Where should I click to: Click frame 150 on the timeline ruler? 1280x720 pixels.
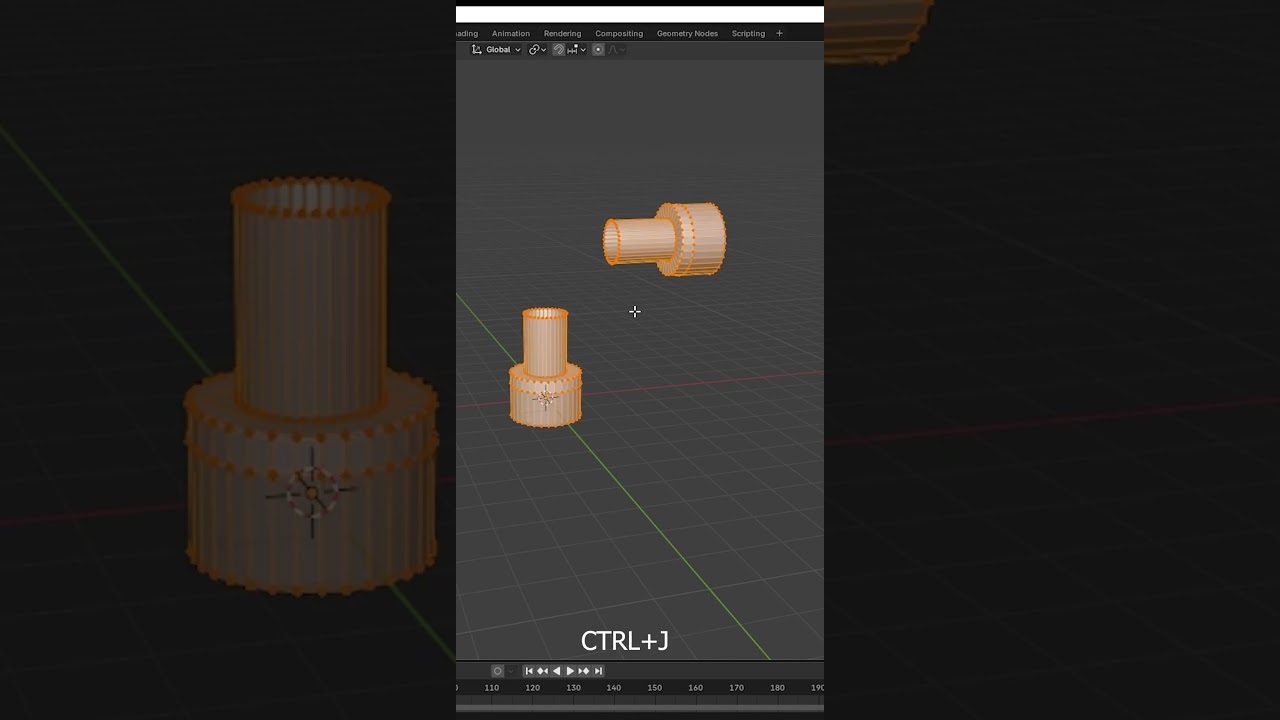coord(654,688)
